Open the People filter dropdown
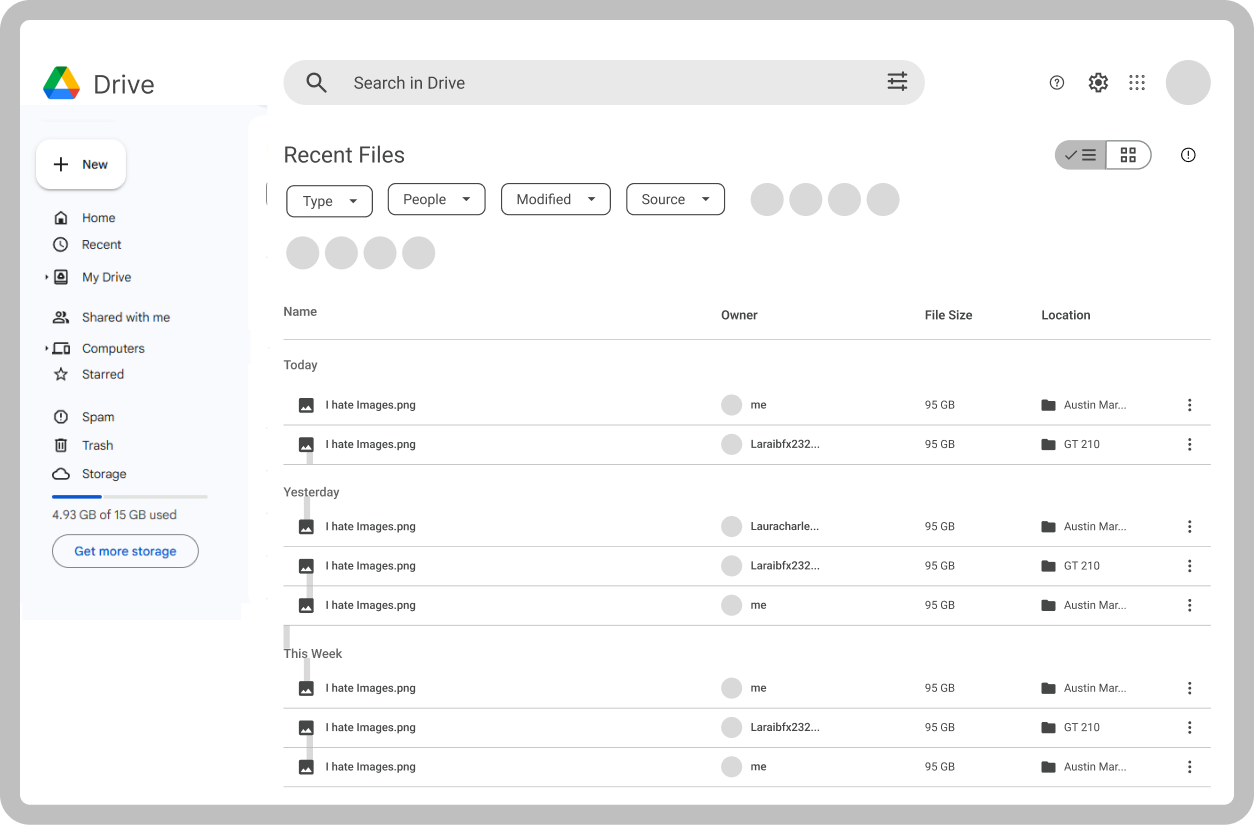The height and width of the screenshot is (825, 1254). [x=436, y=199]
